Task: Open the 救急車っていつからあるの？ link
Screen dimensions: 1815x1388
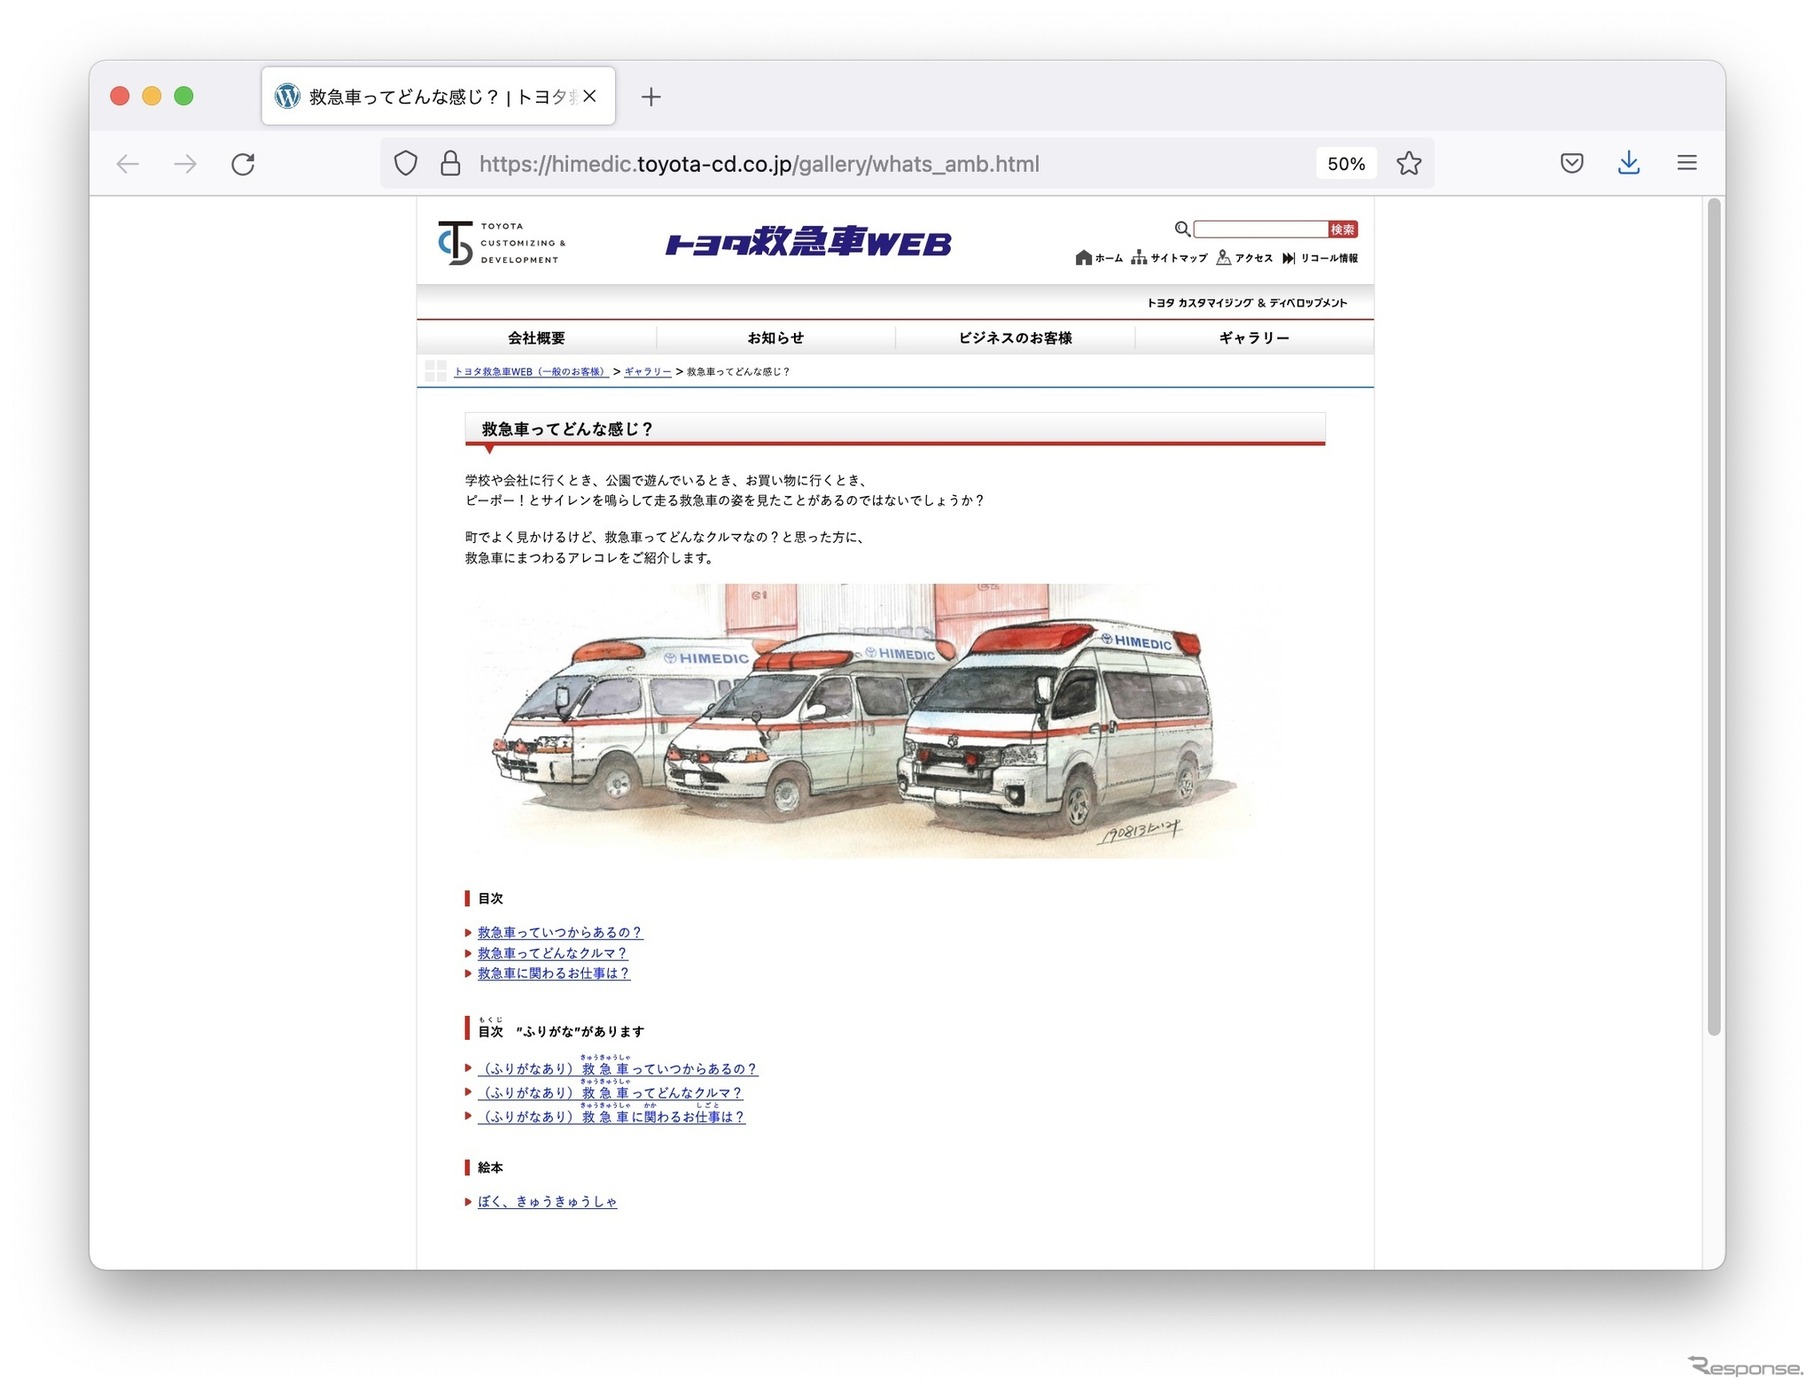Action: [x=559, y=933]
